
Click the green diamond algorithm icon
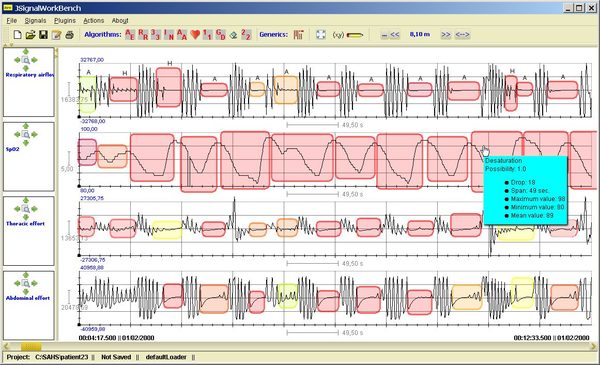(x=233, y=35)
